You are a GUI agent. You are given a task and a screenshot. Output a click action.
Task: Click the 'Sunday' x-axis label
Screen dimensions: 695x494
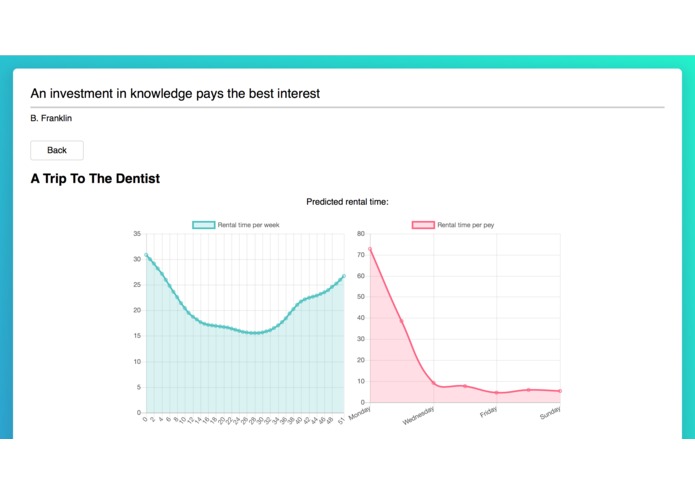click(550, 413)
